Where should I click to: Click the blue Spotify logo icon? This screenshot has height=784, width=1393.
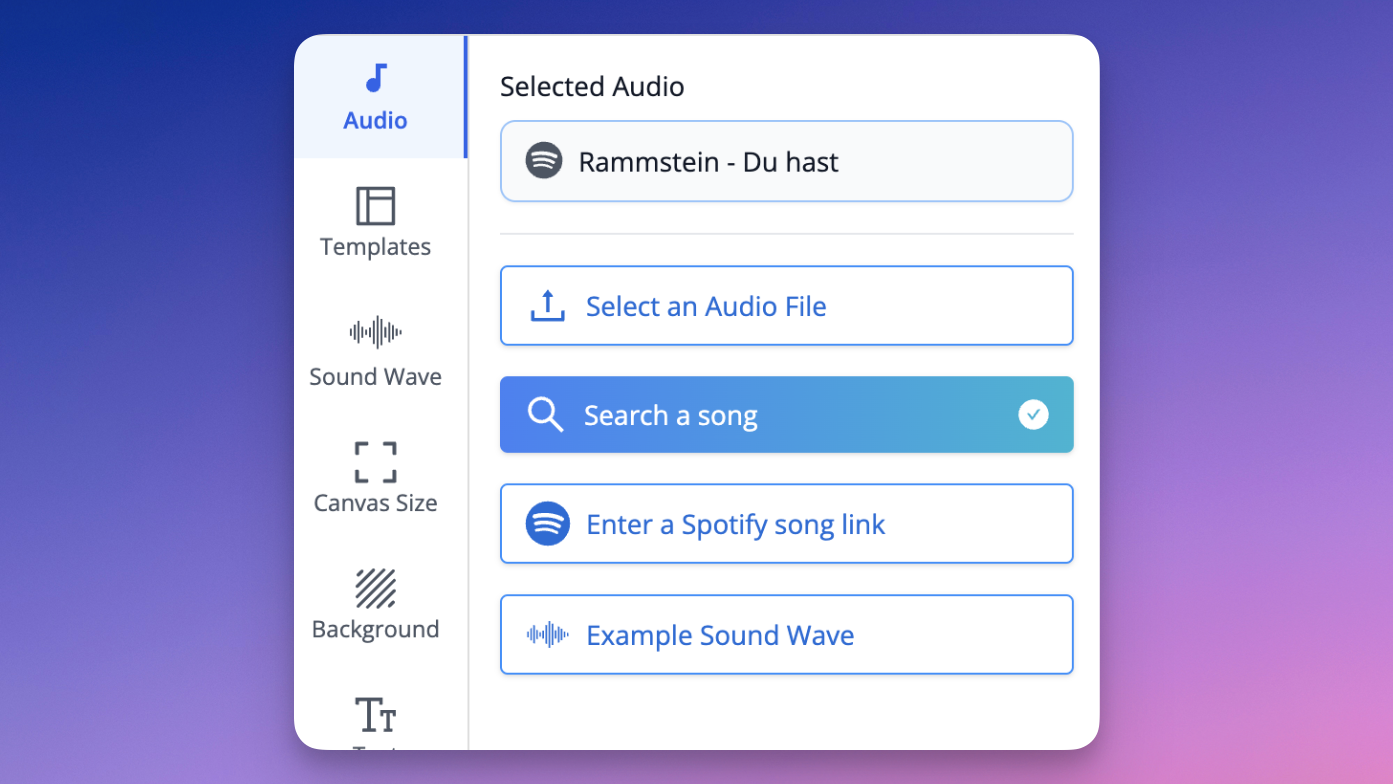click(x=547, y=524)
